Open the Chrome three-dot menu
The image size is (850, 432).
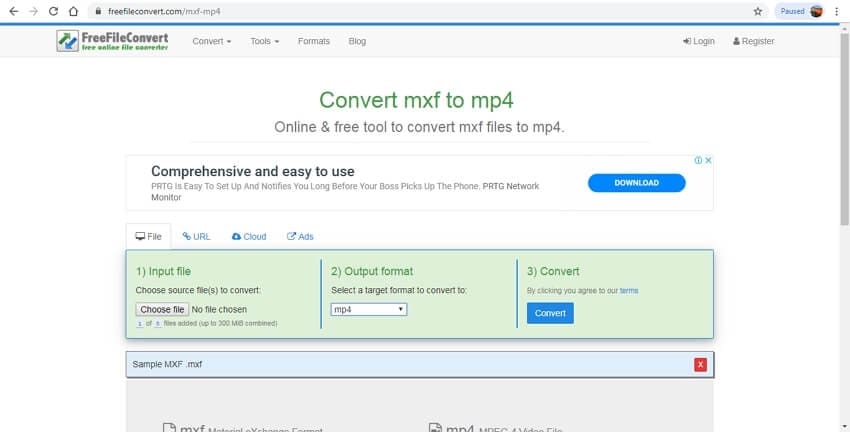click(x=837, y=11)
